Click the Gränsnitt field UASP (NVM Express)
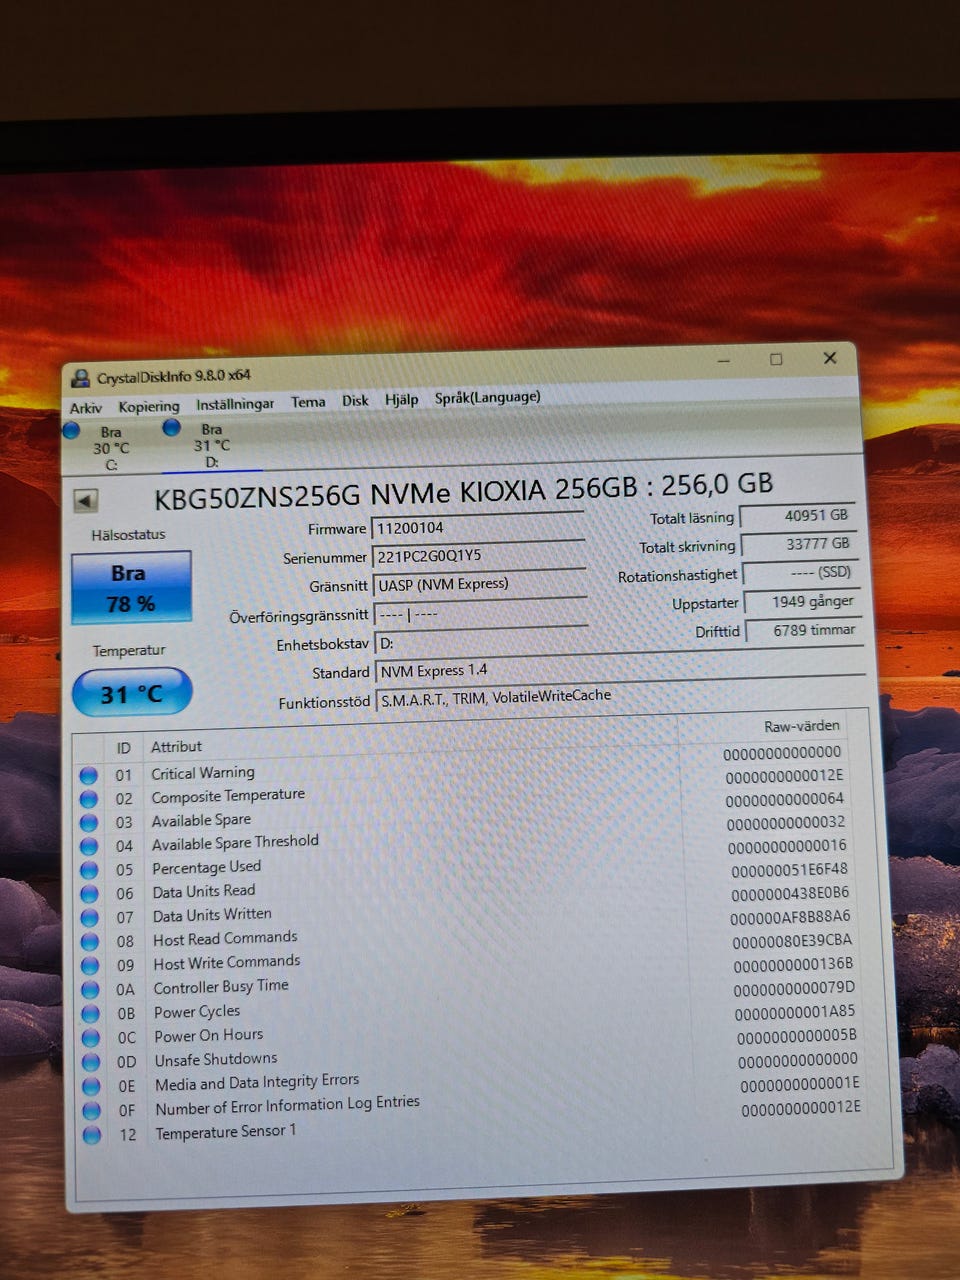Screen dimensions: 960x1280 [480, 583]
